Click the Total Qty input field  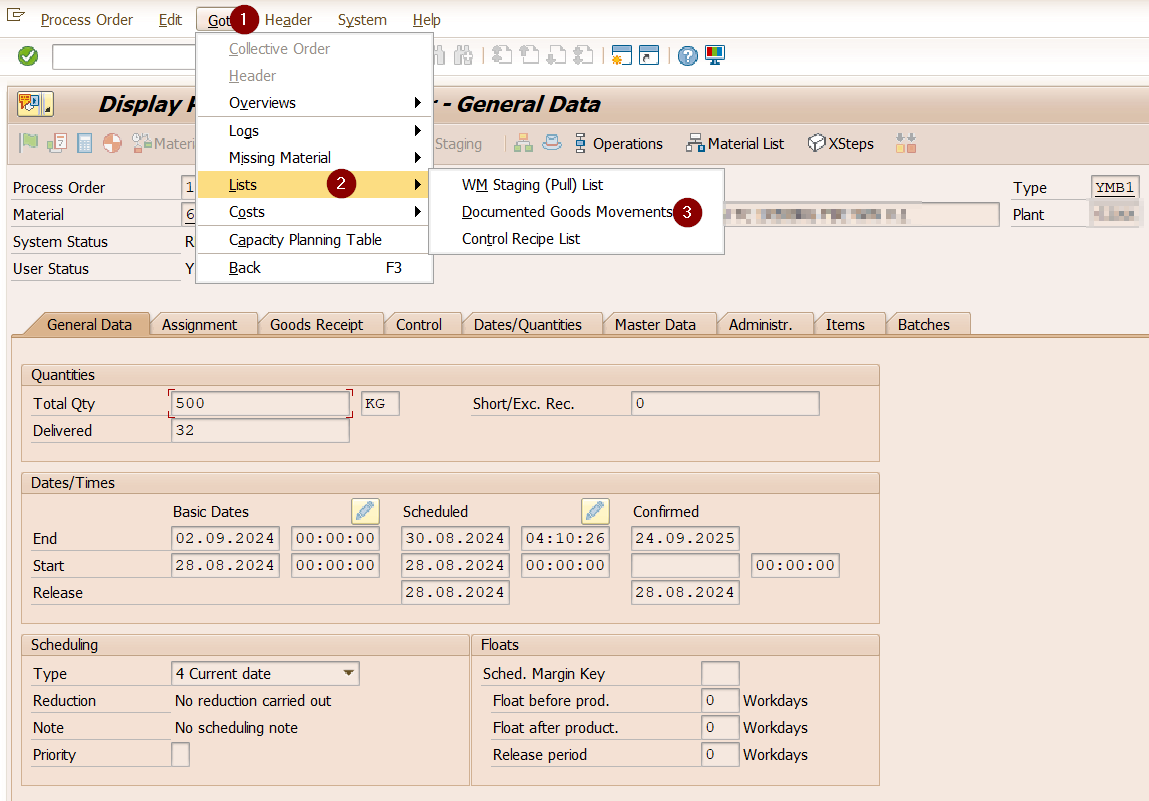tap(260, 404)
